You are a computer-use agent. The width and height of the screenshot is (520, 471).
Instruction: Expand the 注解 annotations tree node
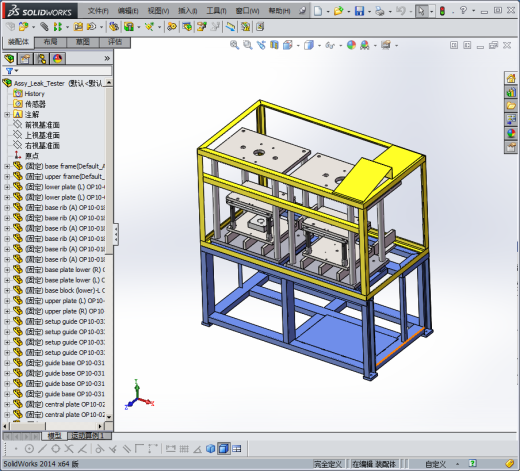[x=7, y=114]
